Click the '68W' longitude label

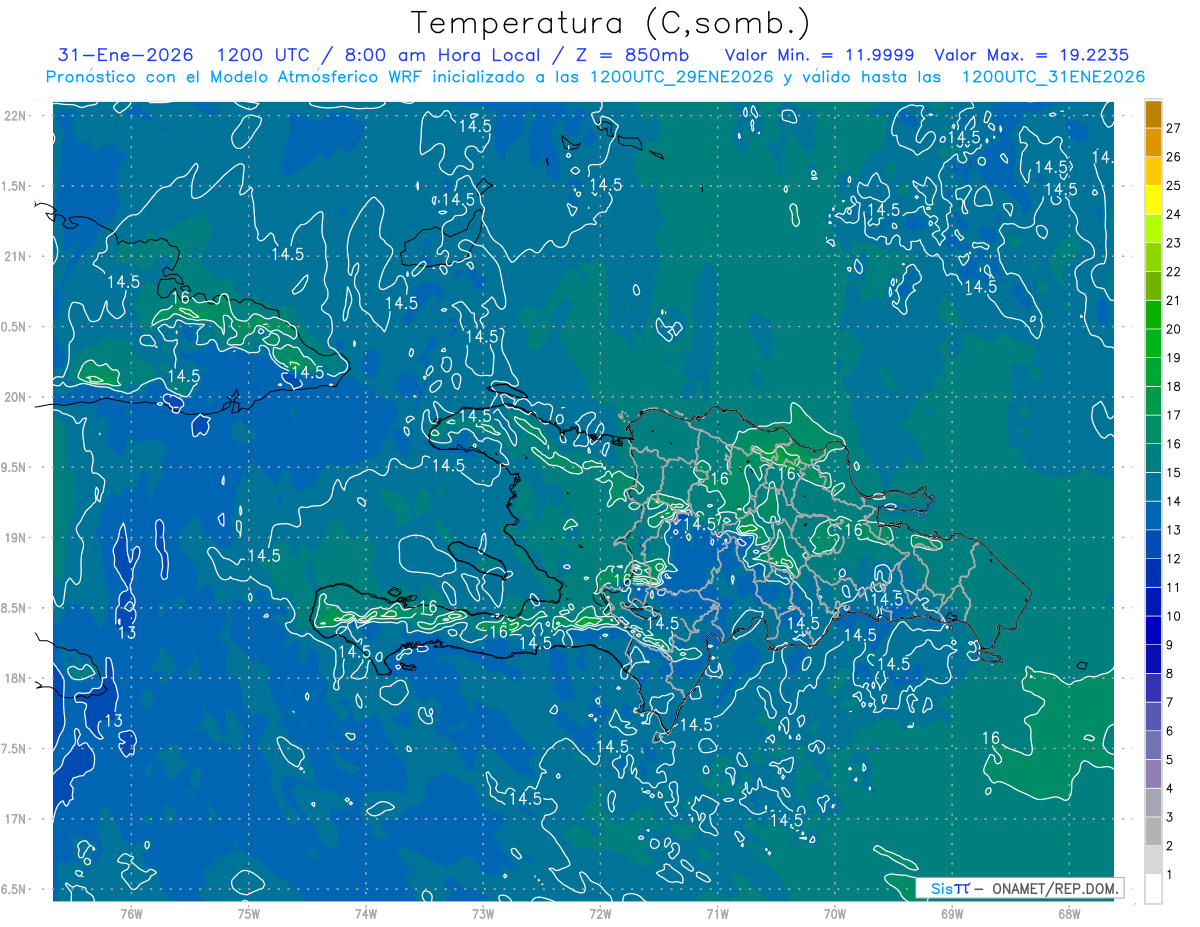[x=1068, y=913]
